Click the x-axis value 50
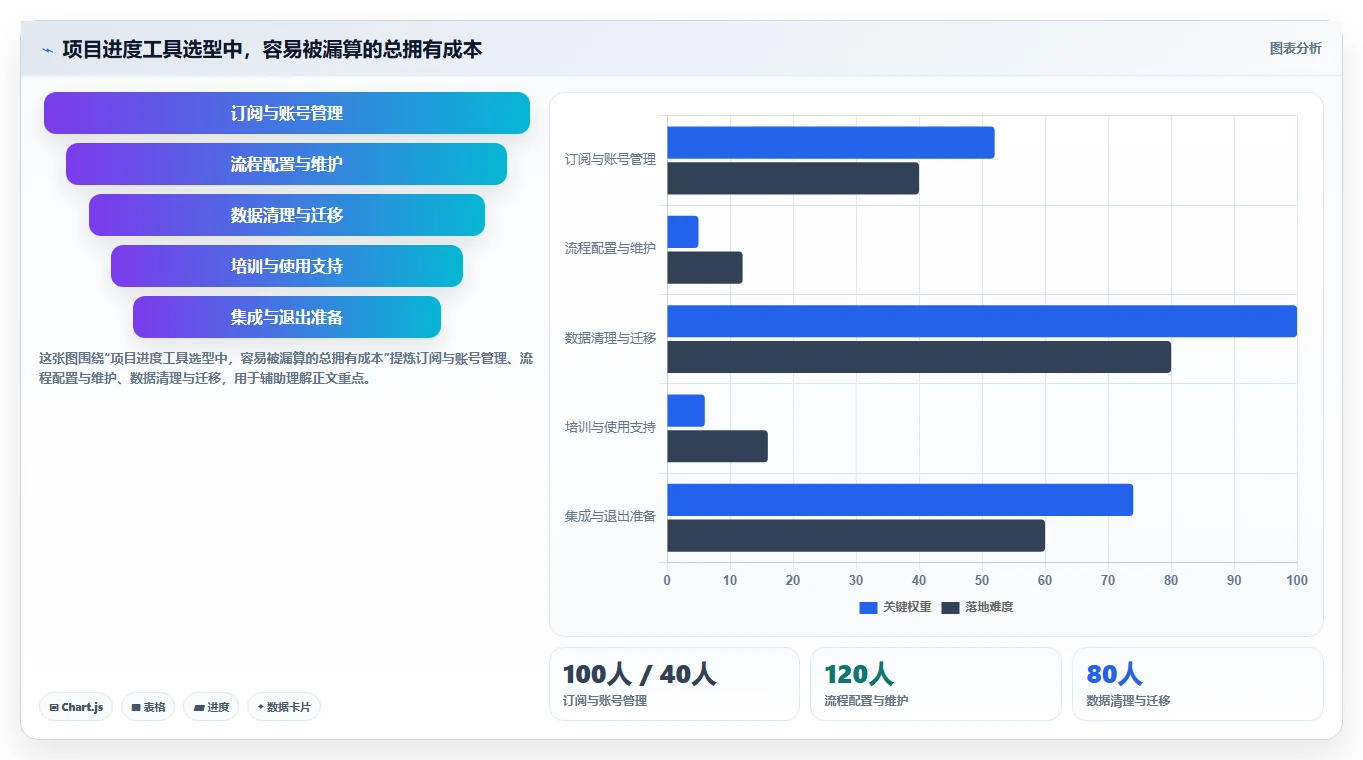Image resolution: width=1363 pixels, height=760 pixels. click(982, 581)
